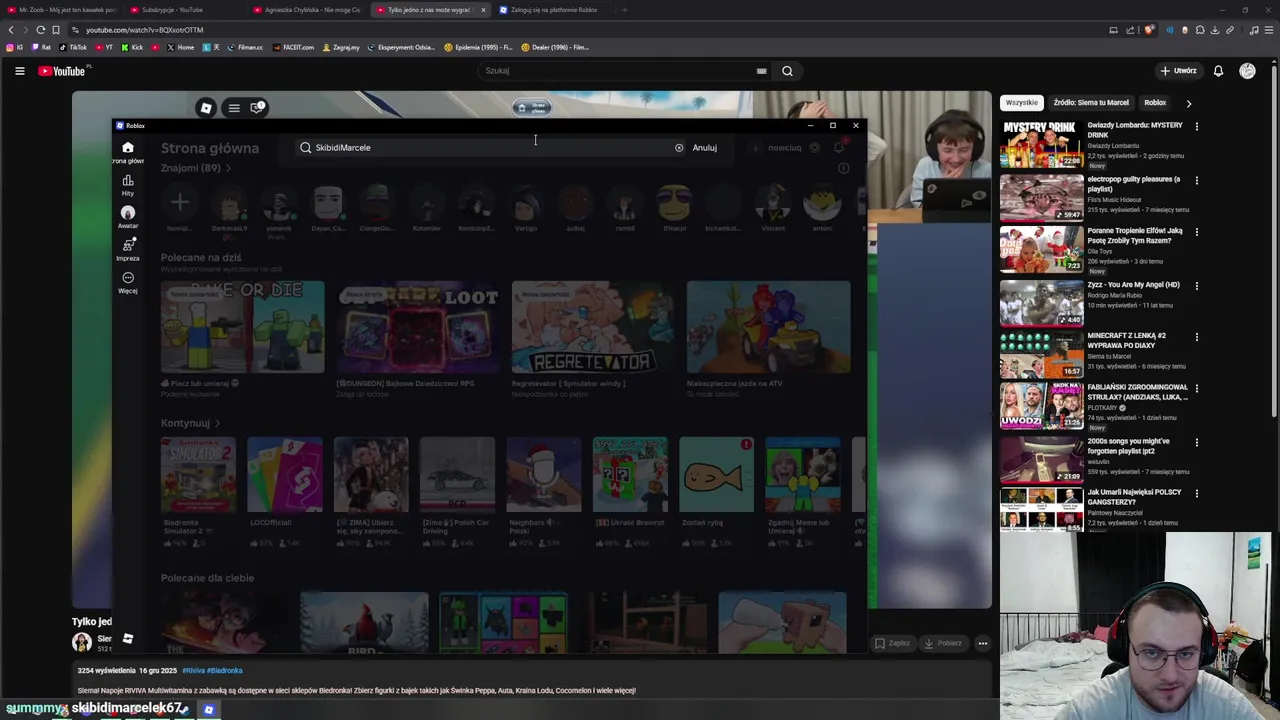Open Hity charts in Roblox sidebar
The image size is (1280, 720).
127,185
